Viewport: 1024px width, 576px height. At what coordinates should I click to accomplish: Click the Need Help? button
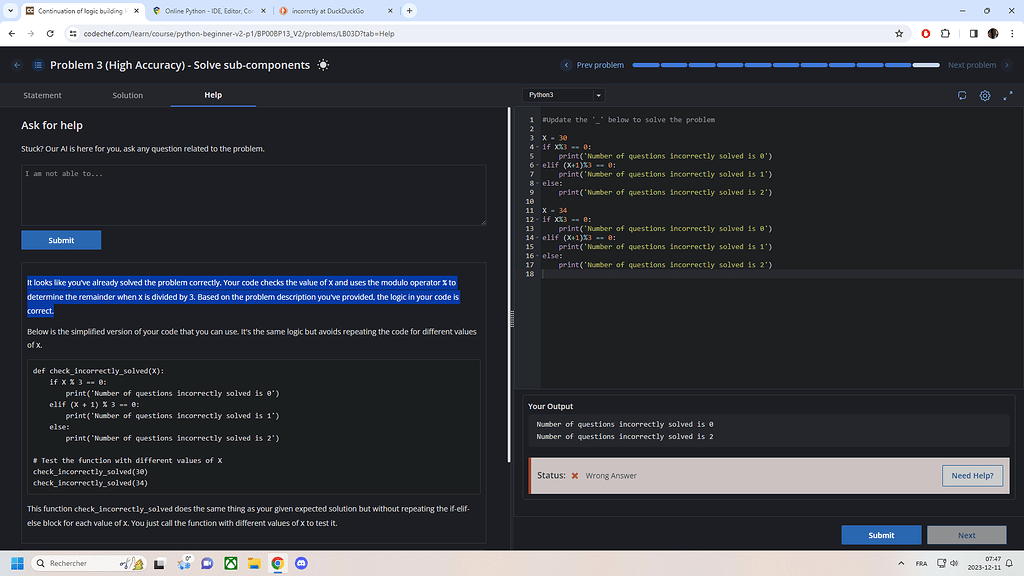pos(971,476)
